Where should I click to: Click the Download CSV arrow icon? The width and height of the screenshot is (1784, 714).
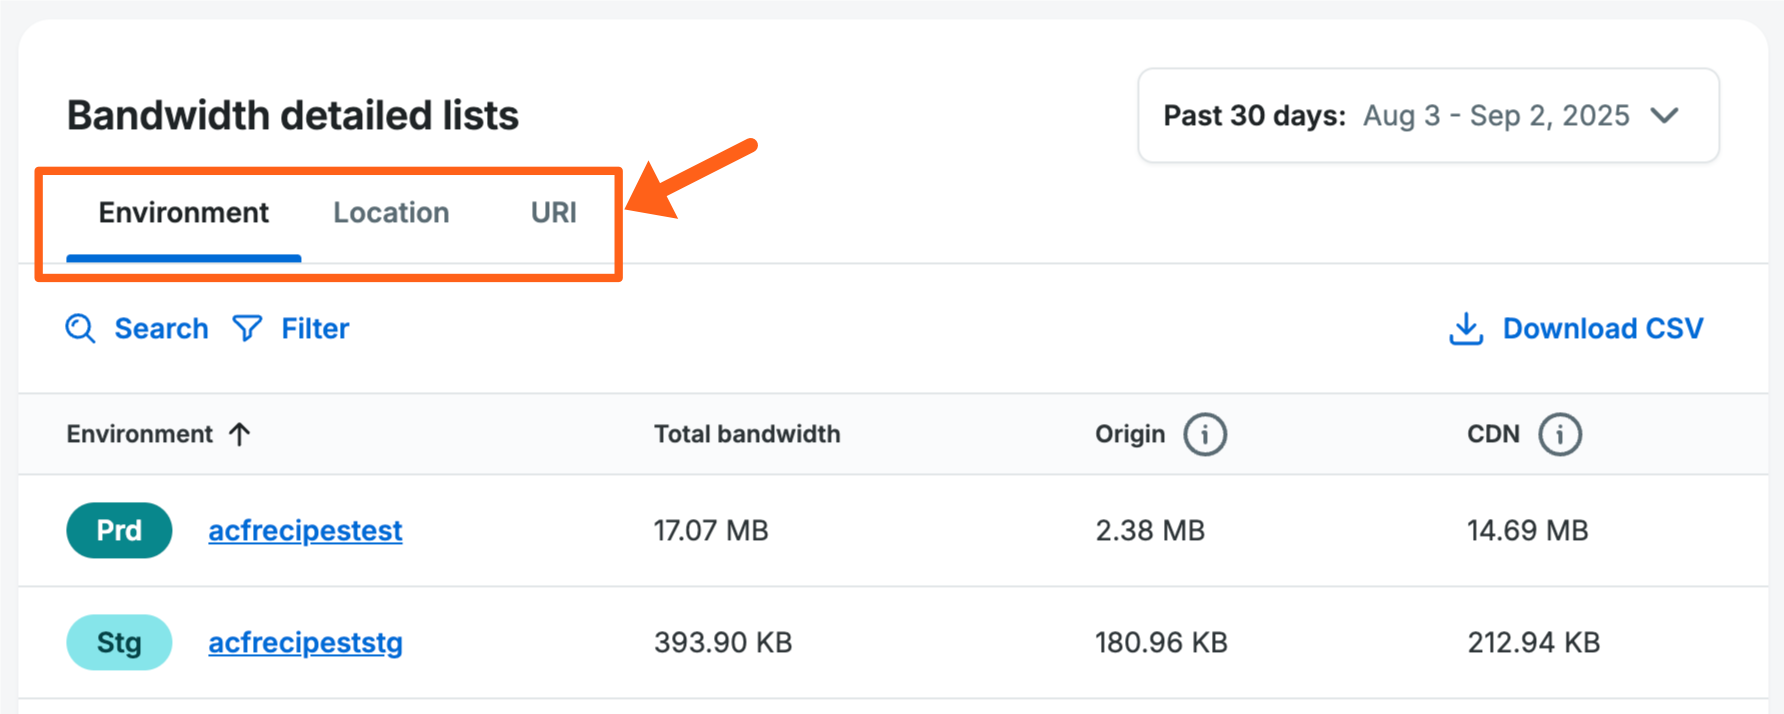(1466, 328)
